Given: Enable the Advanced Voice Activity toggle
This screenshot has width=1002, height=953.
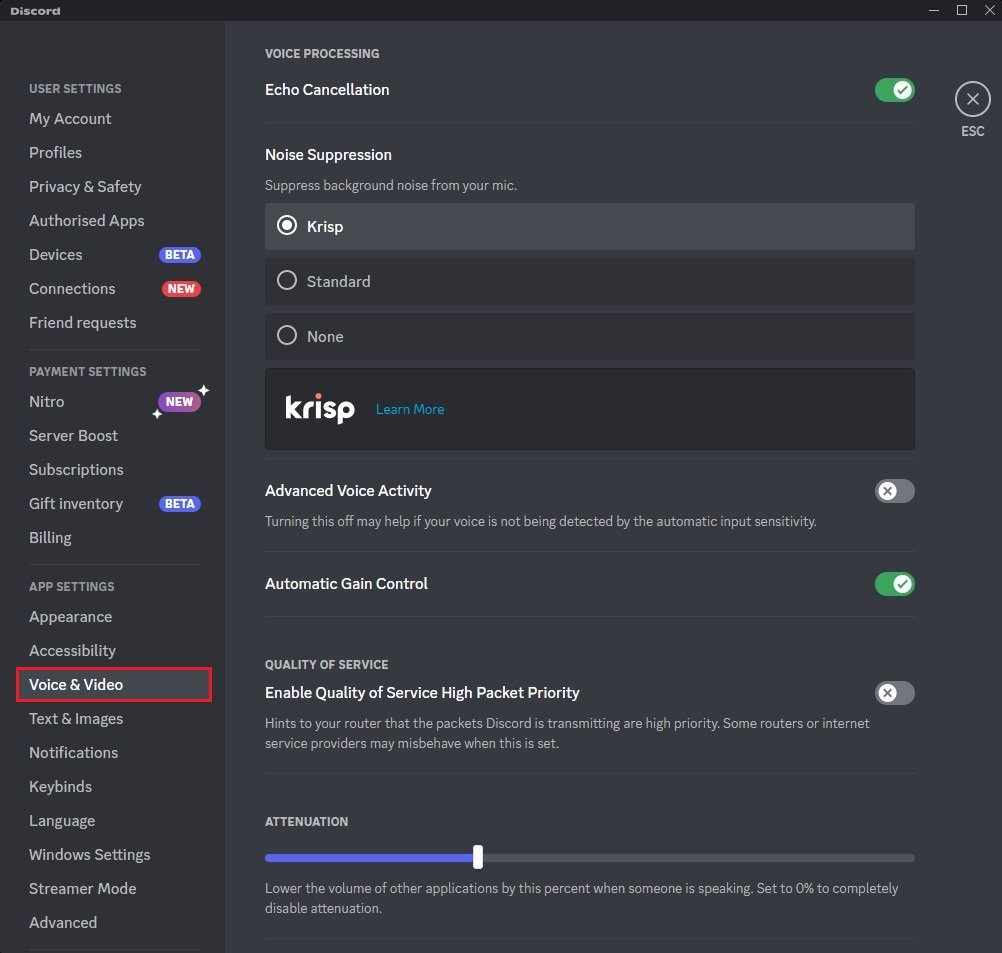Looking at the screenshot, I should pyautogui.click(x=894, y=491).
